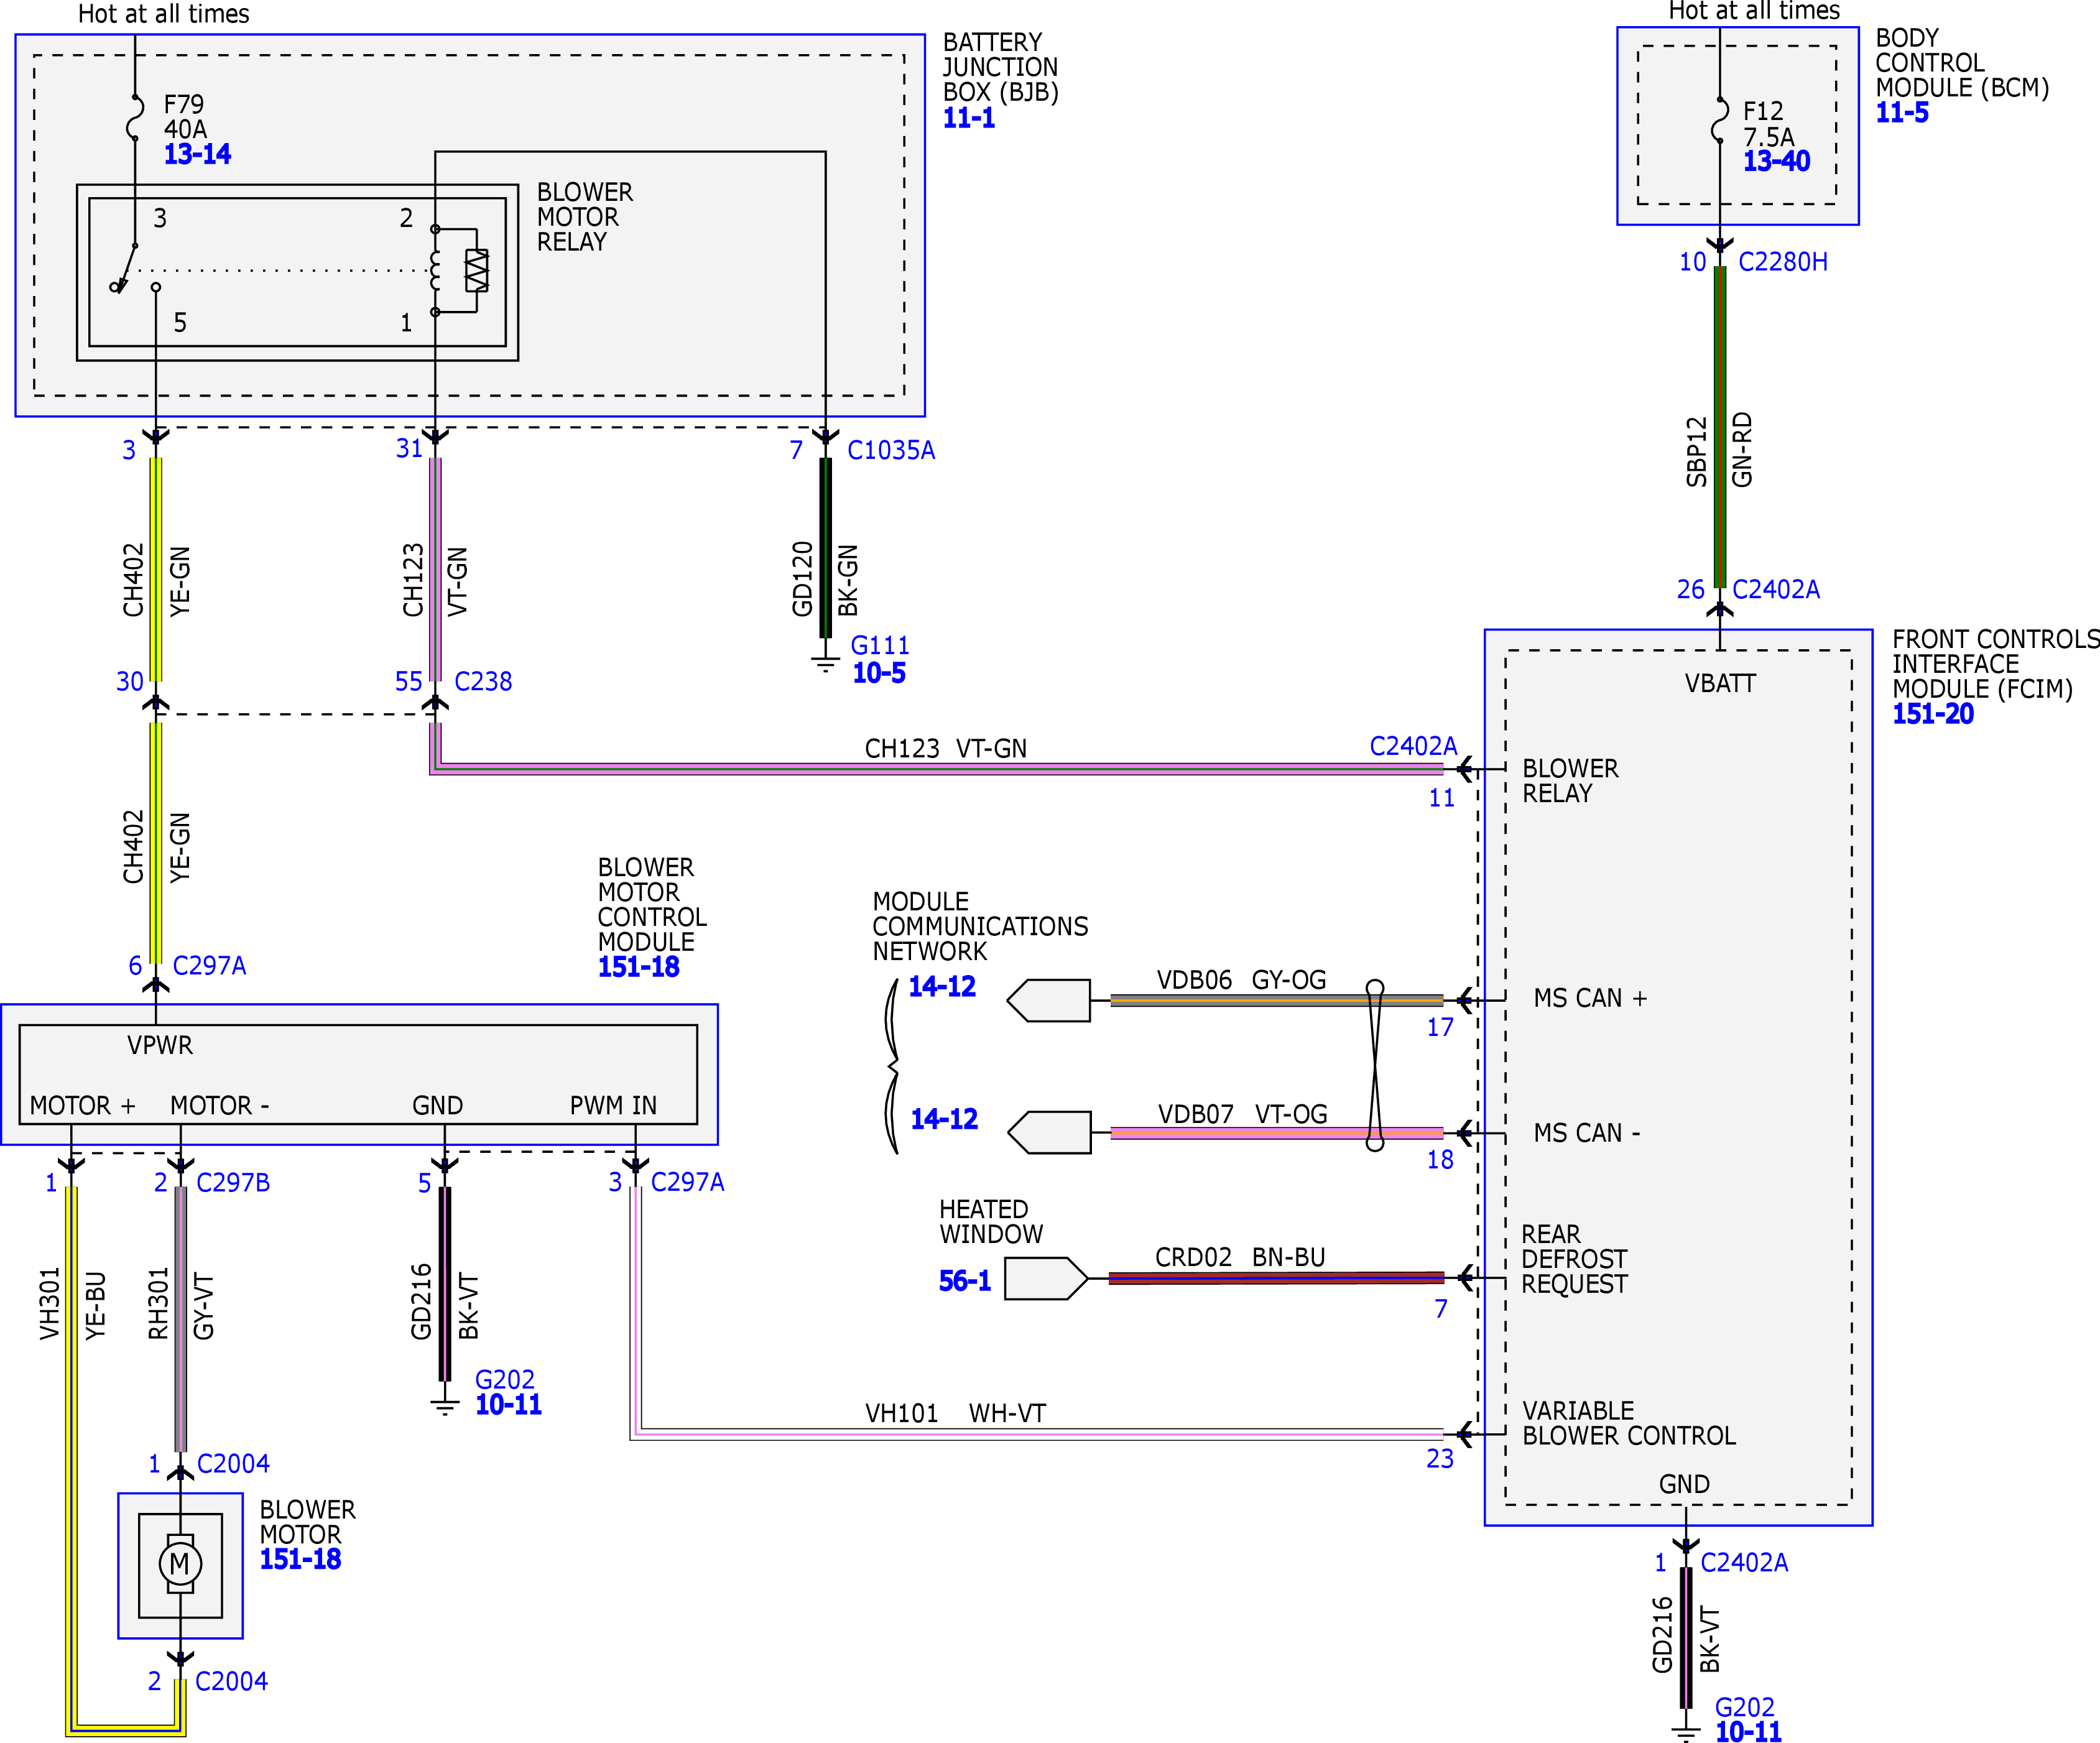Click the REAR DEFROST REQUEST label
This screenshot has width=2100, height=1743.
1574,1259
